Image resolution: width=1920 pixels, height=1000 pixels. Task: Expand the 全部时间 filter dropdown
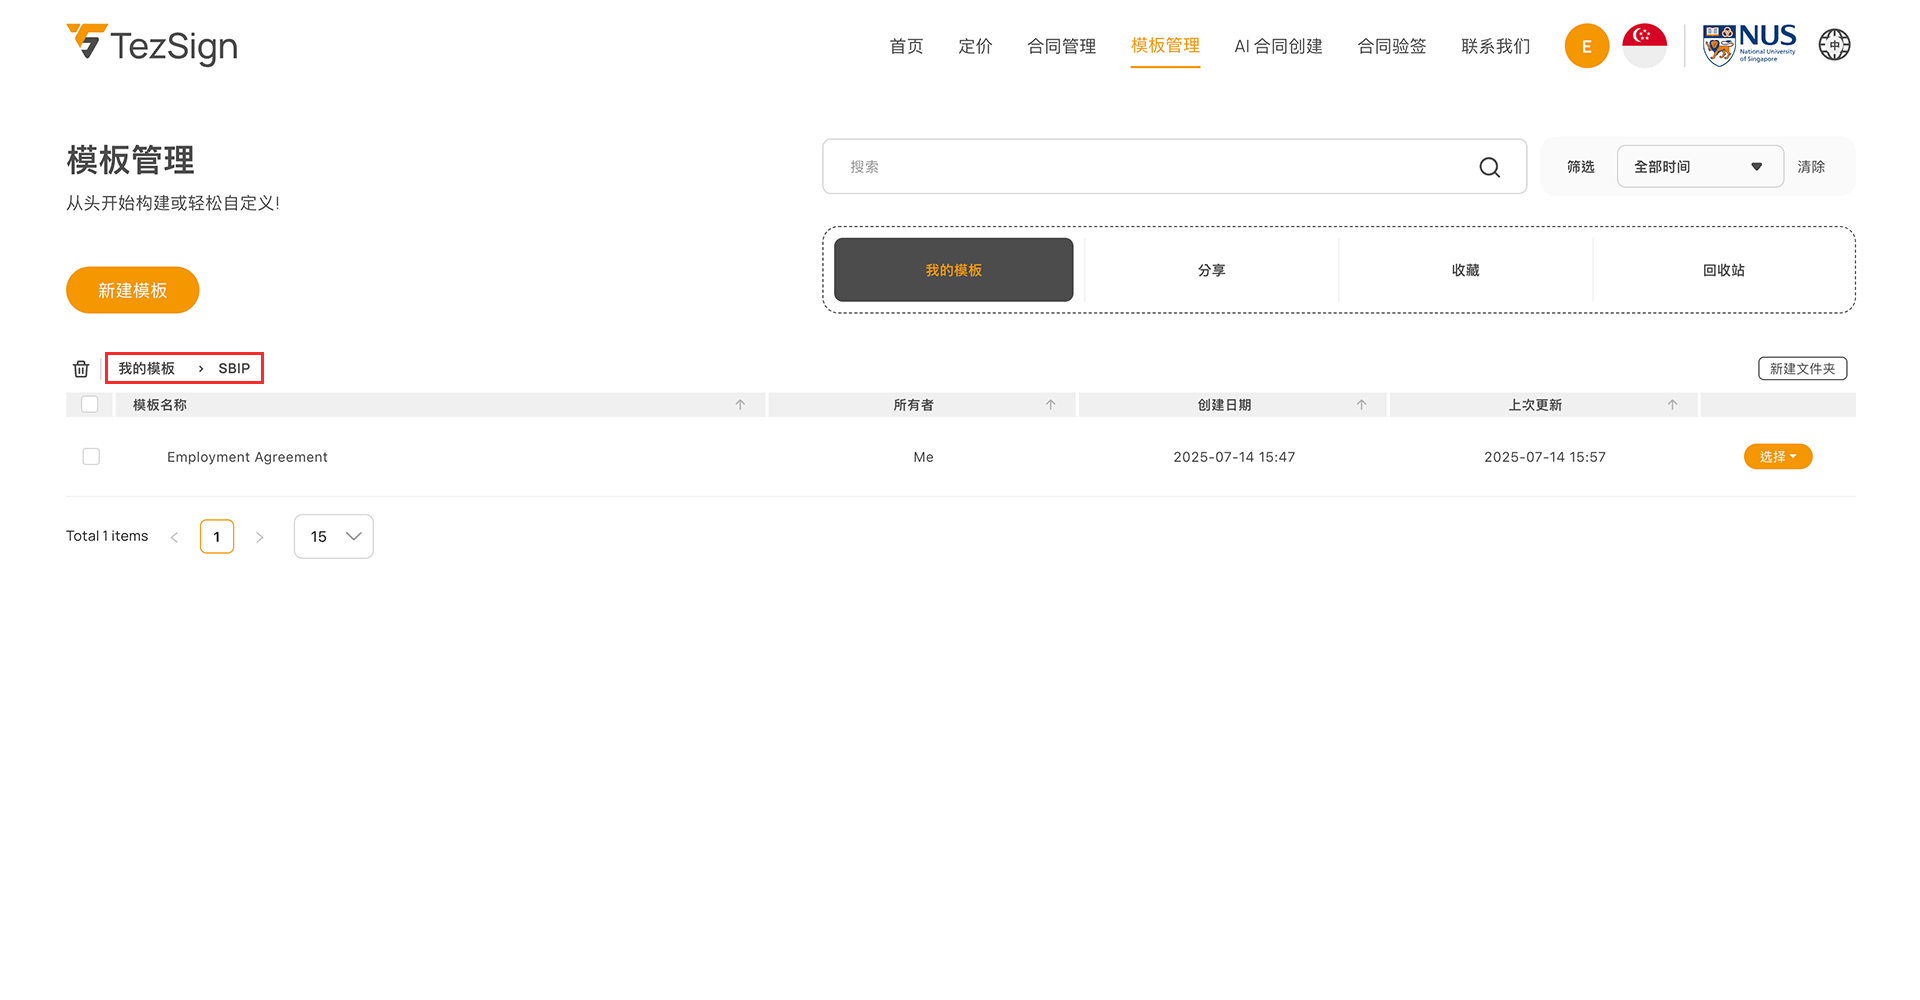pos(1699,167)
